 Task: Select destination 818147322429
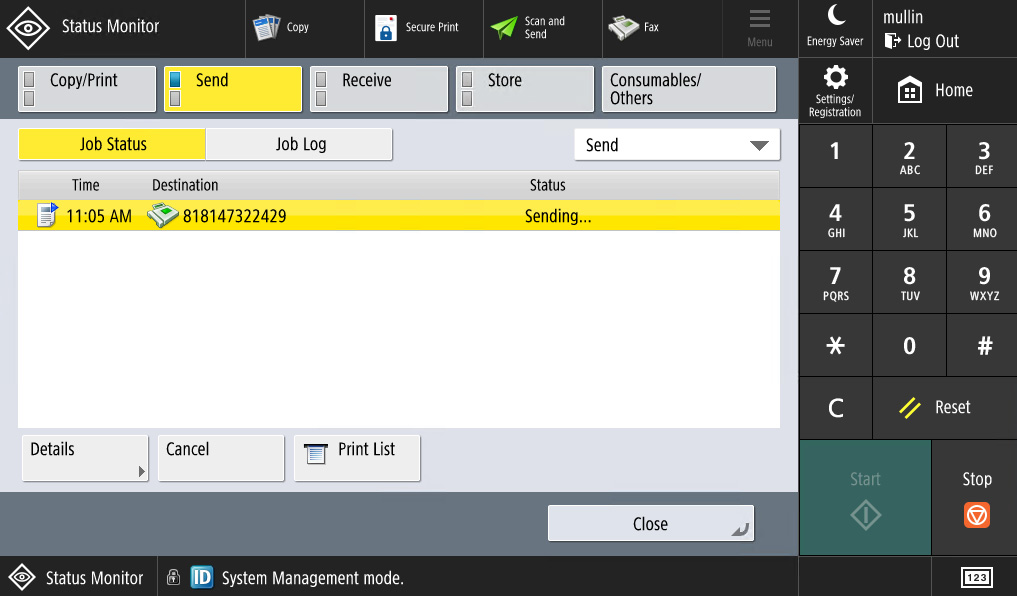[234, 216]
